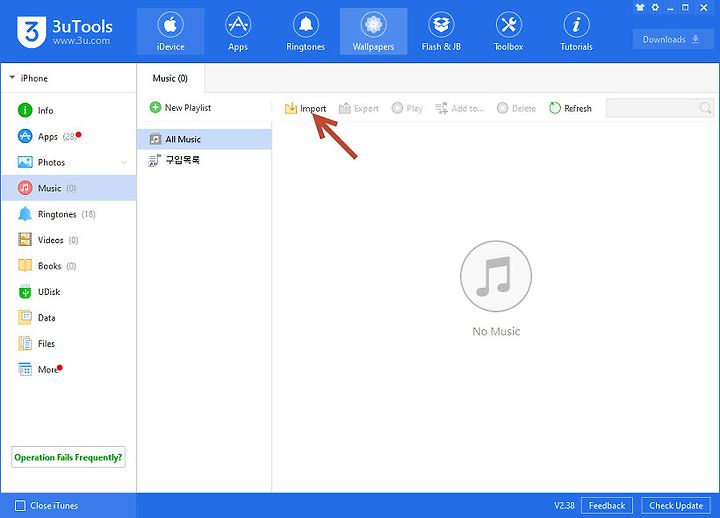Select Books (0) in the sidebar

(x=69, y=265)
